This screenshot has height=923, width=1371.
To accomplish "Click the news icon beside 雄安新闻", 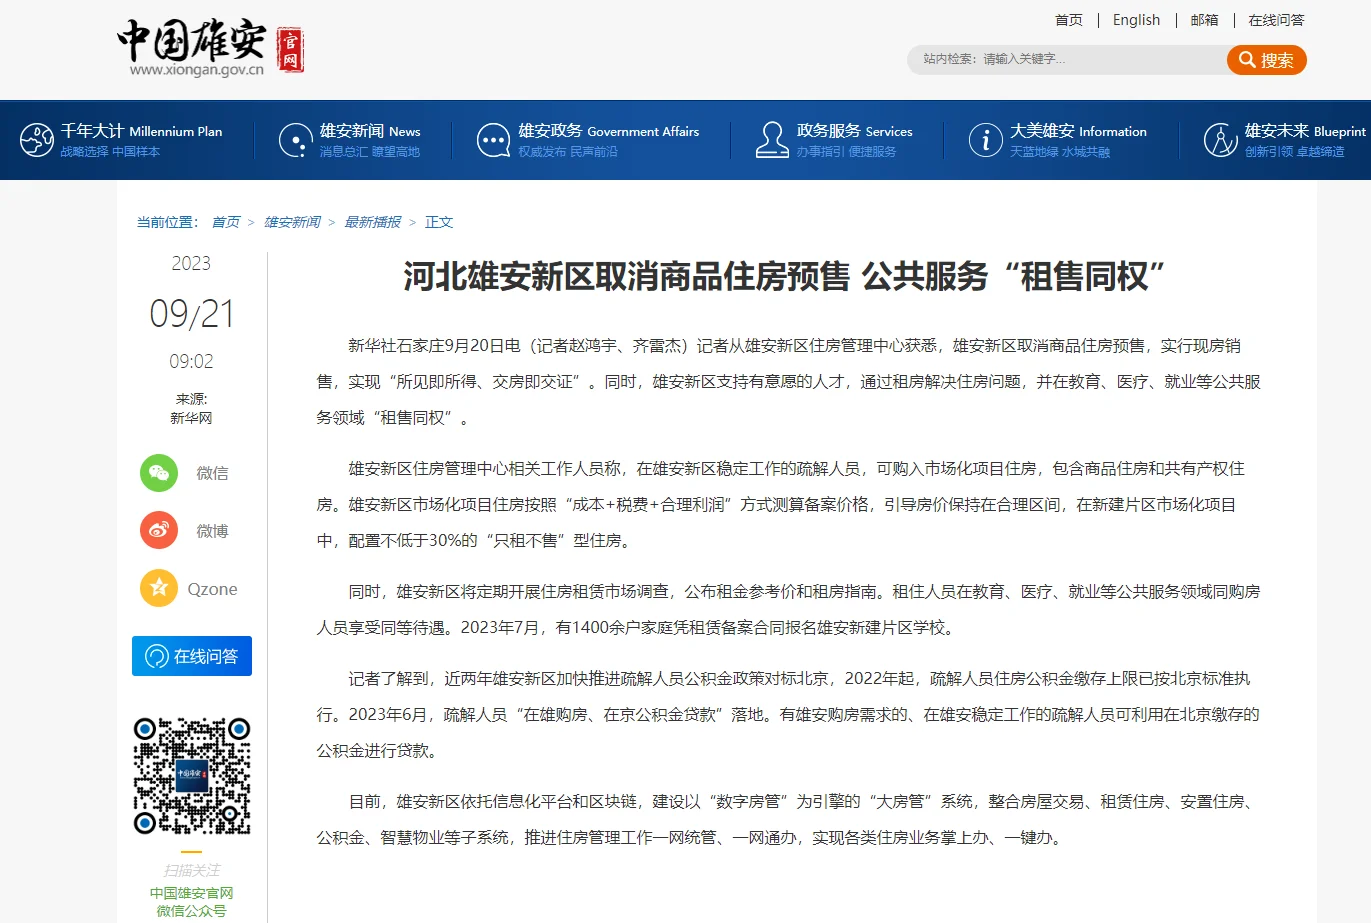I will pos(296,140).
